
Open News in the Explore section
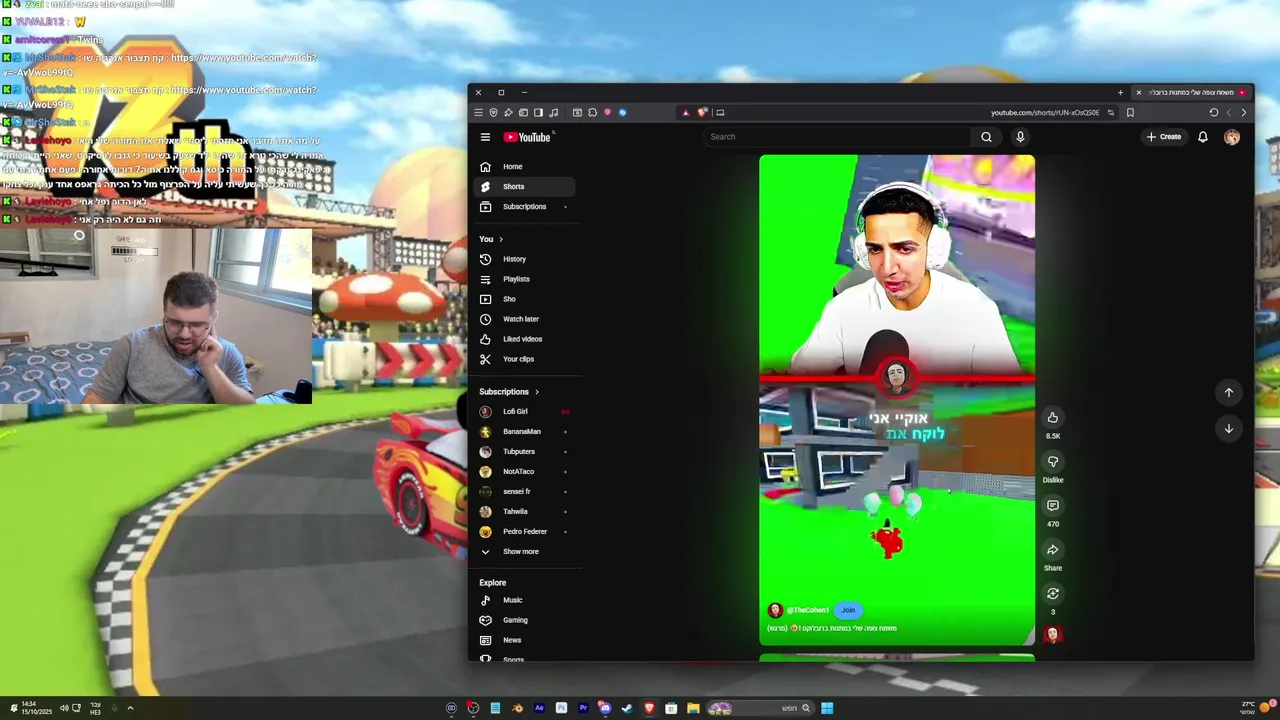(525, 640)
